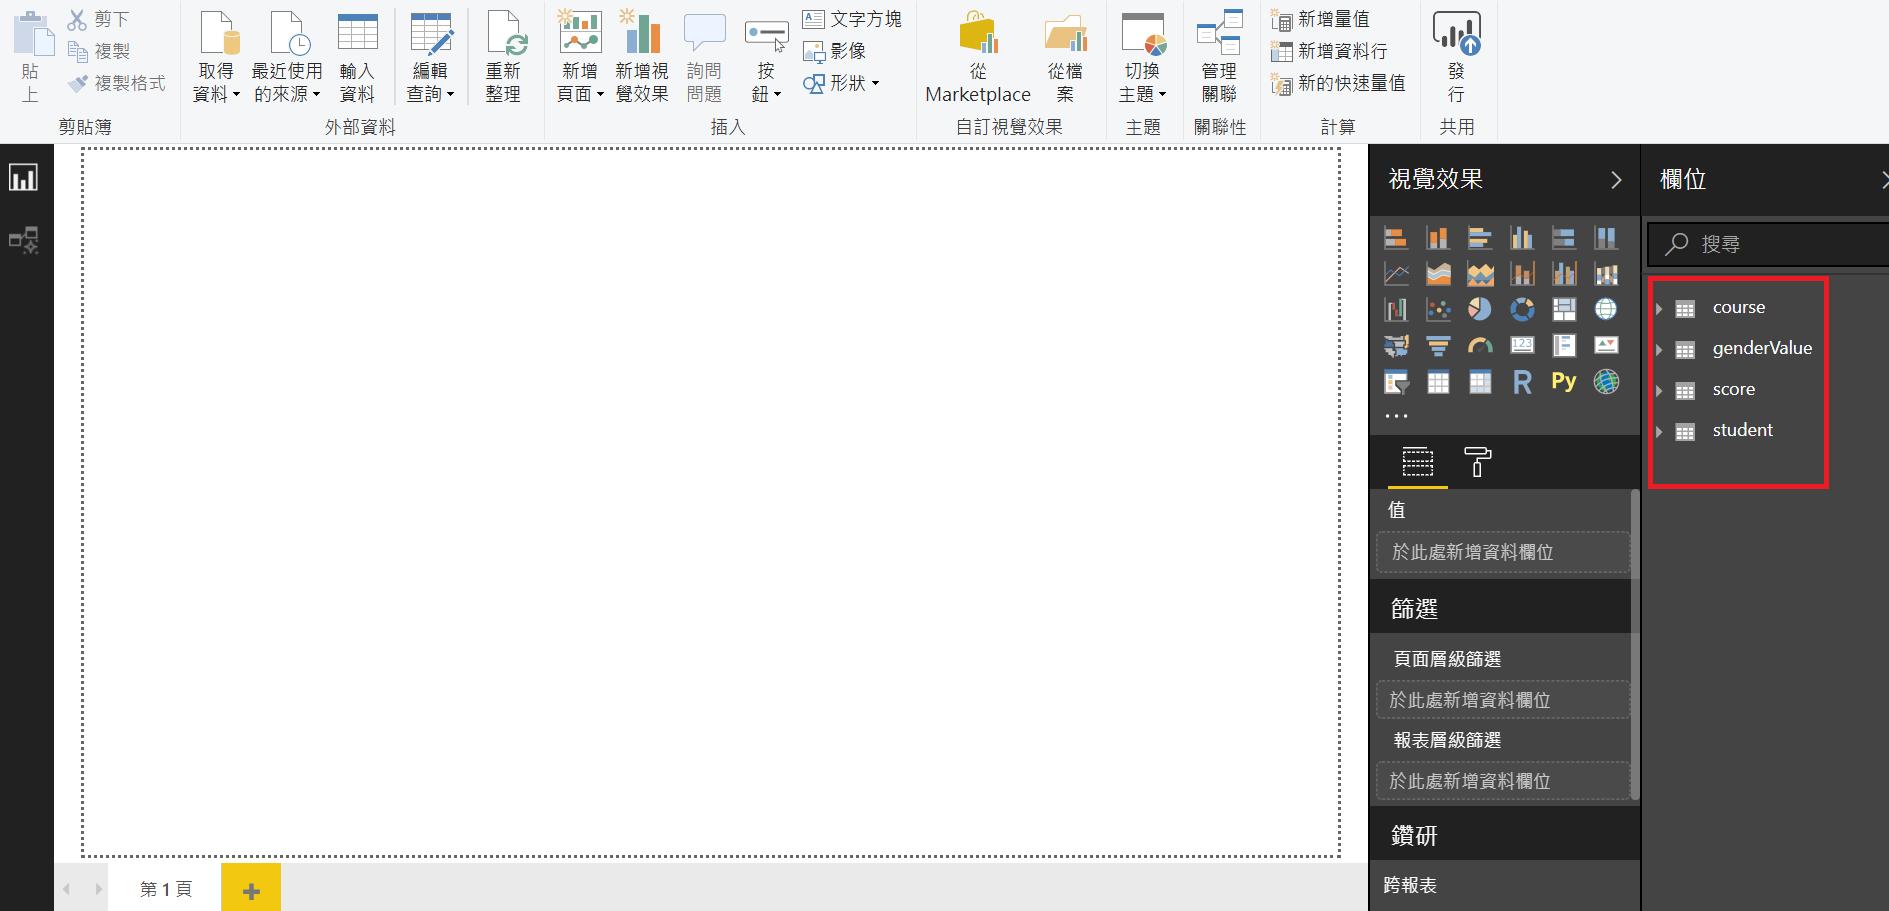The width and height of the screenshot is (1889, 911).
Task: Select the 第 1 頁 page tab
Action: point(165,889)
